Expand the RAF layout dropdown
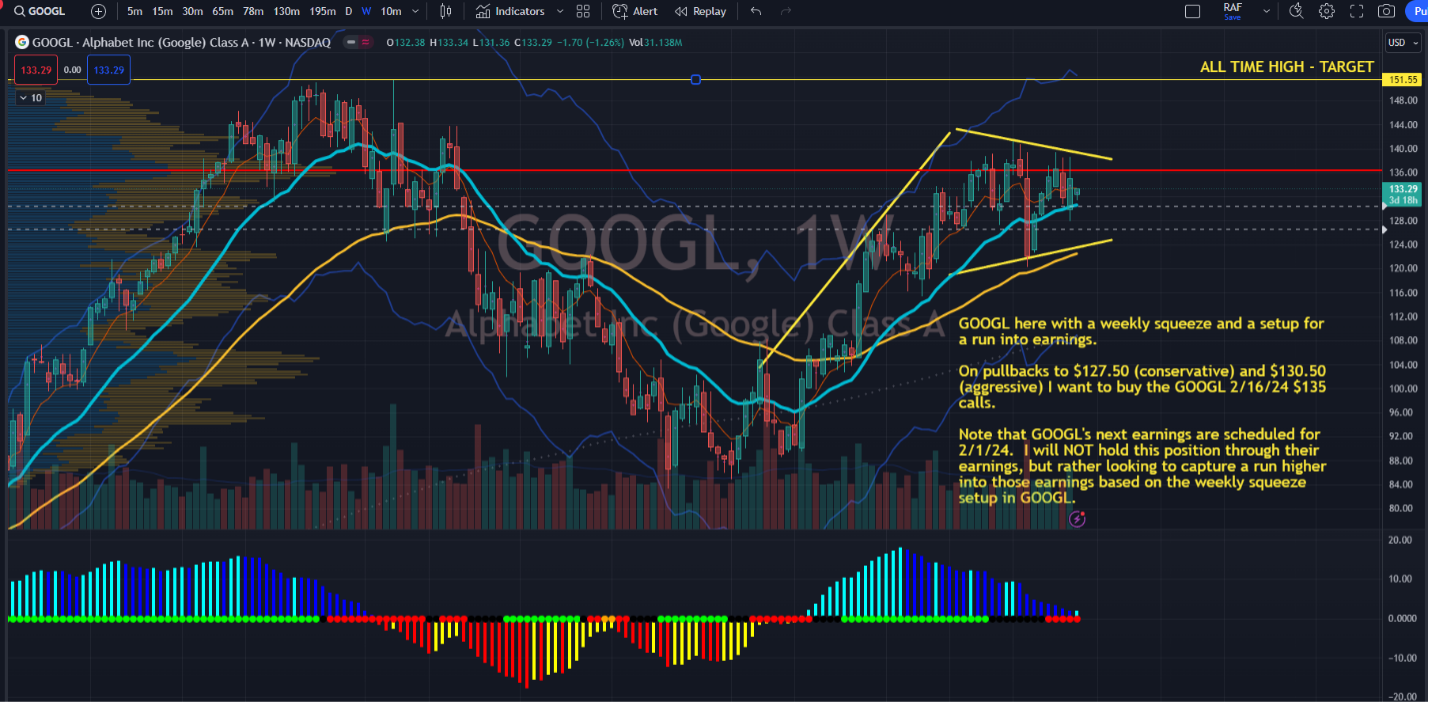The width and height of the screenshot is (1430, 705). point(1264,10)
